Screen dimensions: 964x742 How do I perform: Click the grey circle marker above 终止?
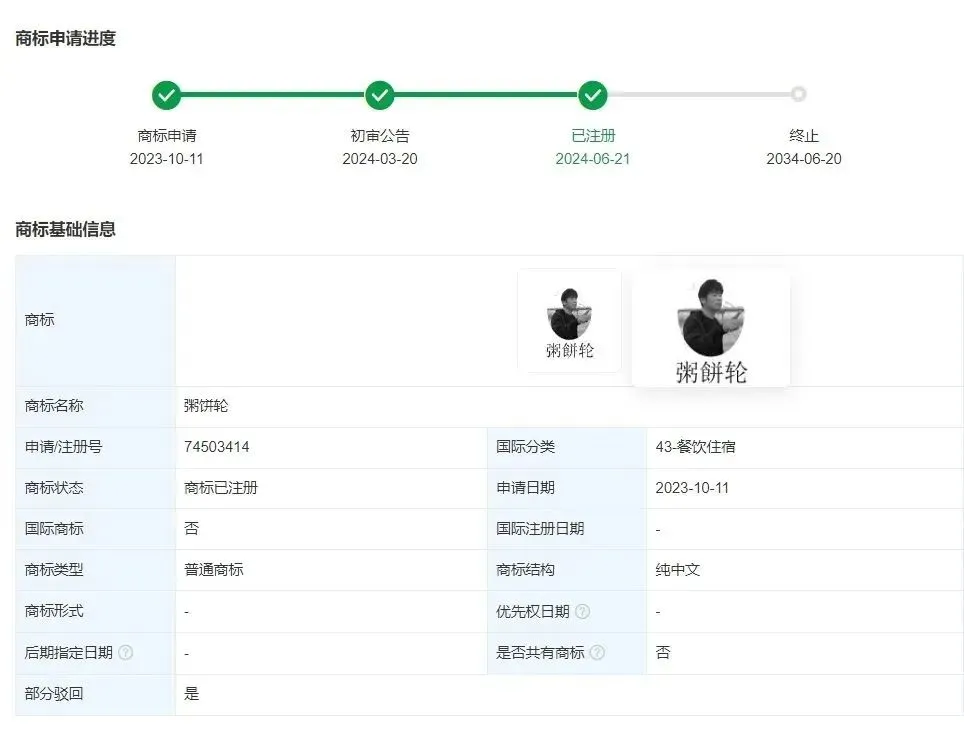[798, 95]
